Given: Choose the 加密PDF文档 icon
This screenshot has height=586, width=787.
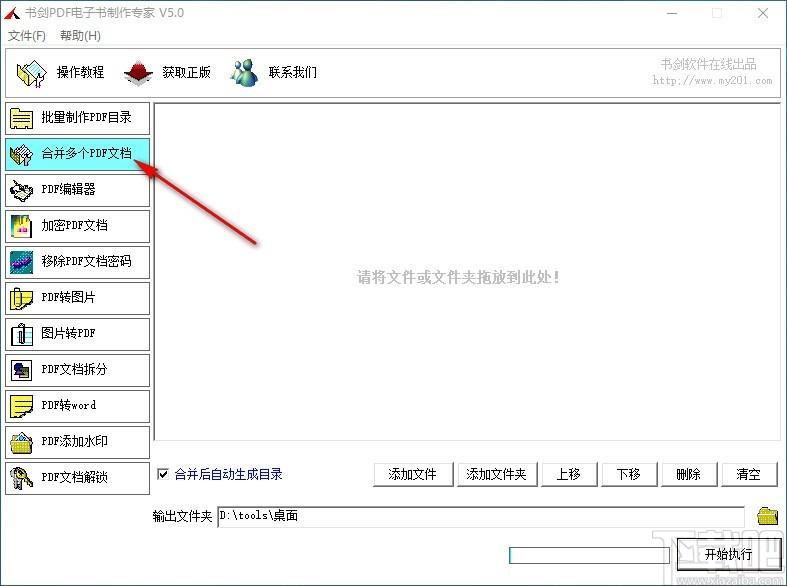Looking at the screenshot, I should pyautogui.click(x=22, y=226).
